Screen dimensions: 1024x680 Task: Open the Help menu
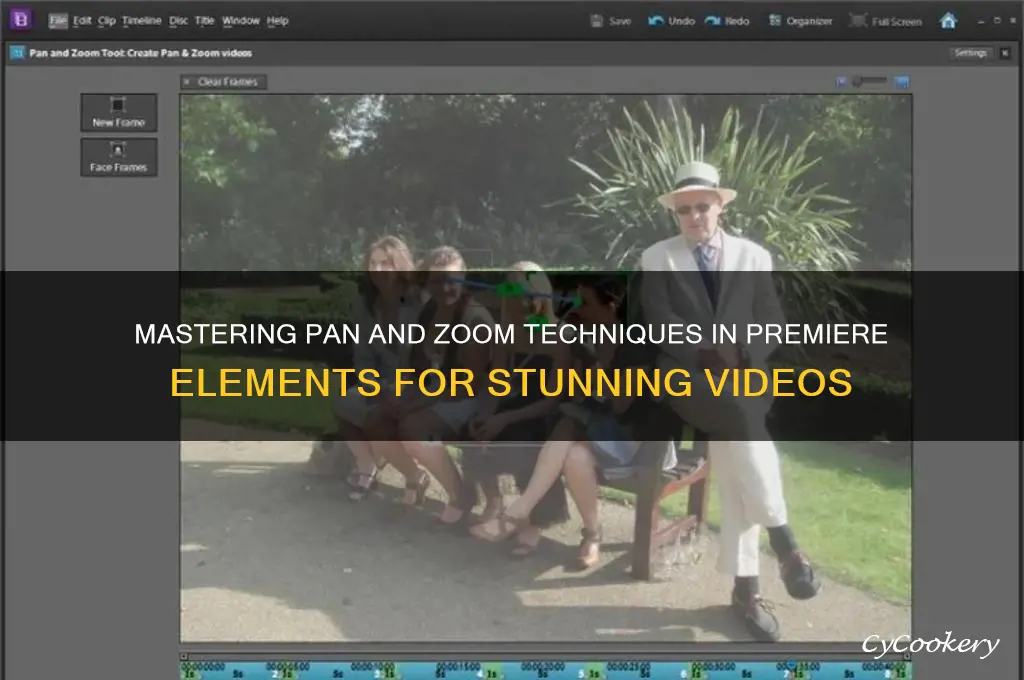click(277, 21)
